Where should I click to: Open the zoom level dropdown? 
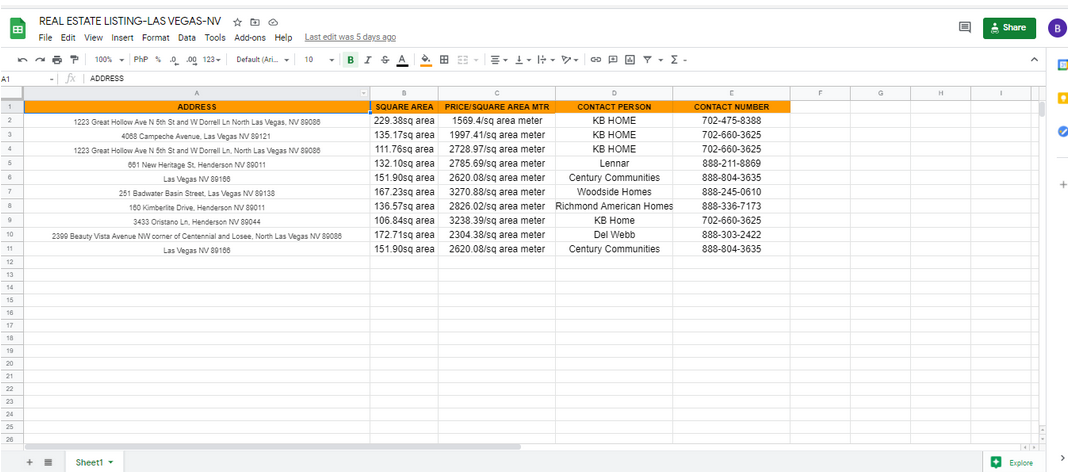click(109, 60)
